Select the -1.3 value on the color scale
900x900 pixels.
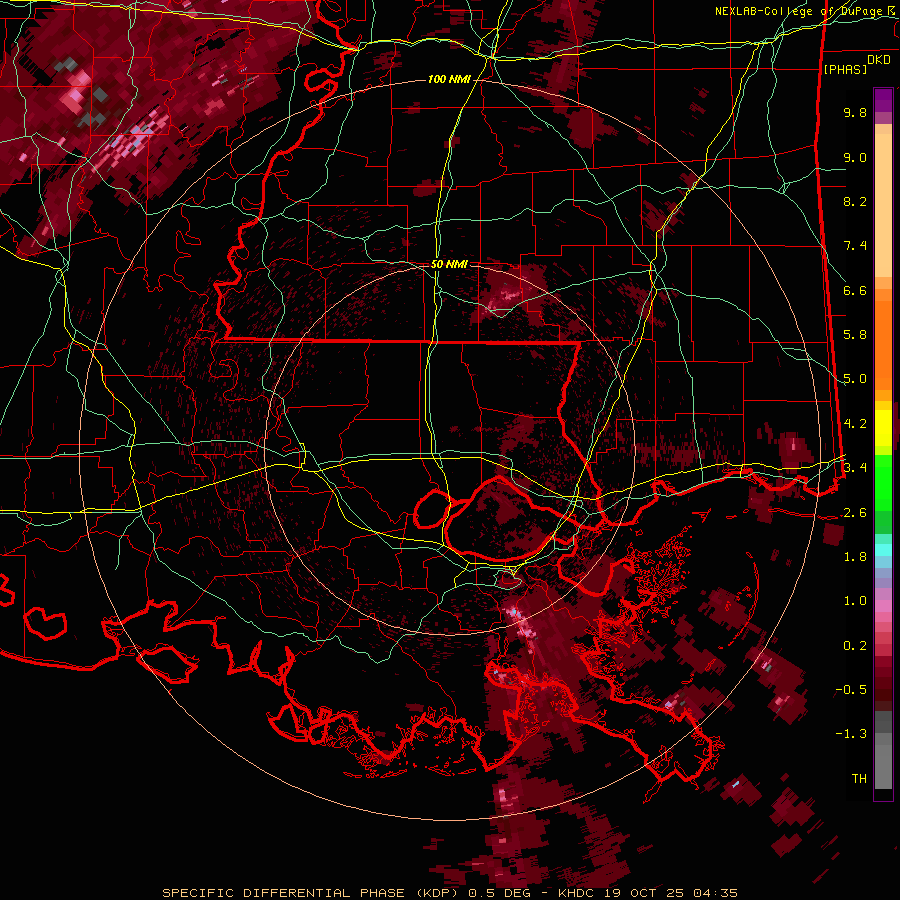click(851, 734)
